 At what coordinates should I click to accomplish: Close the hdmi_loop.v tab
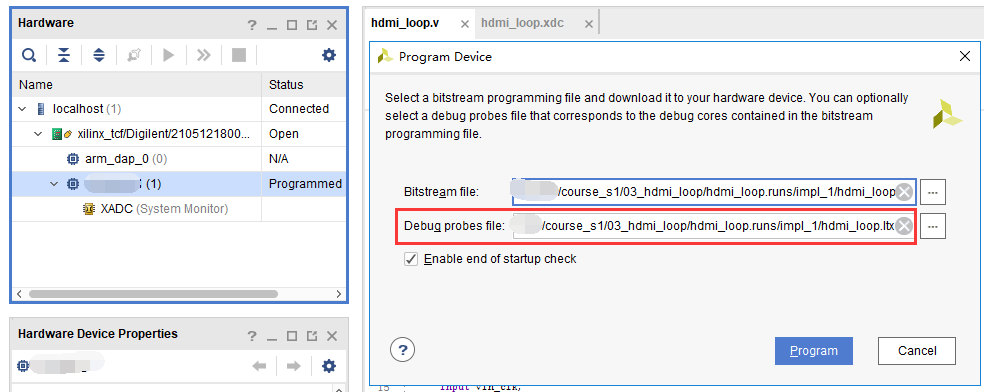tap(464, 24)
